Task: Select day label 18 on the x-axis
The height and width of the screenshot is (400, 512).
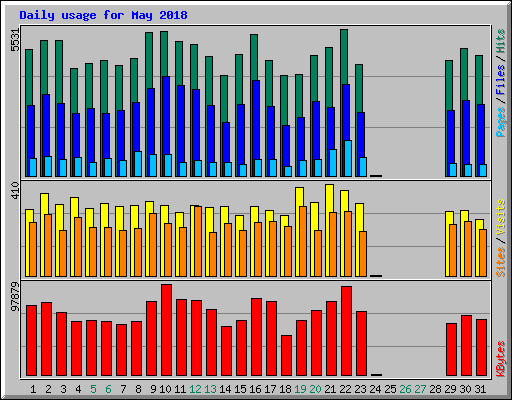Action: pyautogui.click(x=285, y=389)
